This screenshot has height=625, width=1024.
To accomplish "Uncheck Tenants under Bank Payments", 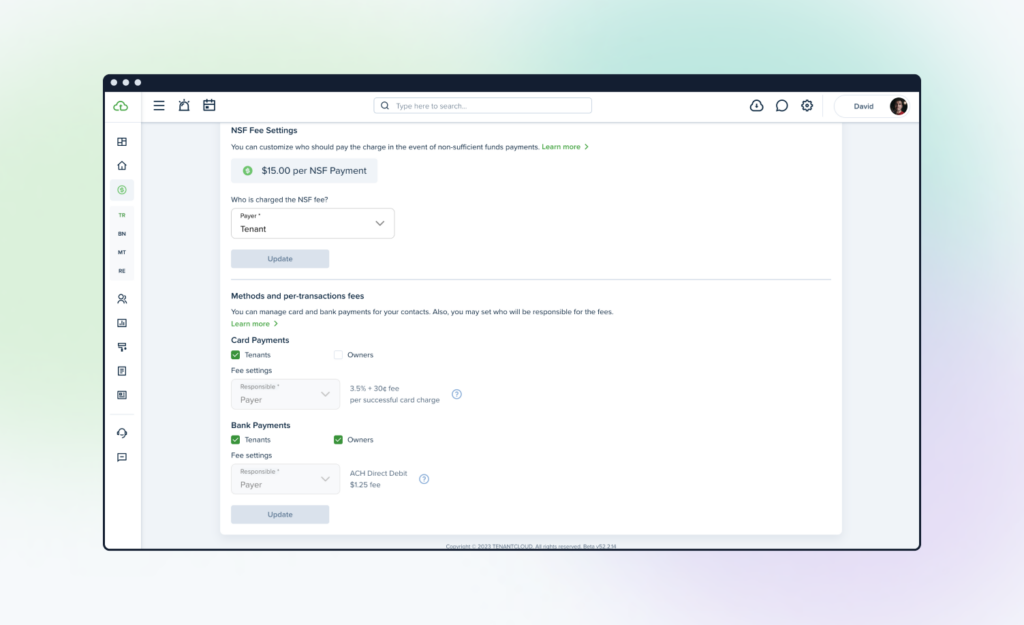I will click(x=236, y=440).
